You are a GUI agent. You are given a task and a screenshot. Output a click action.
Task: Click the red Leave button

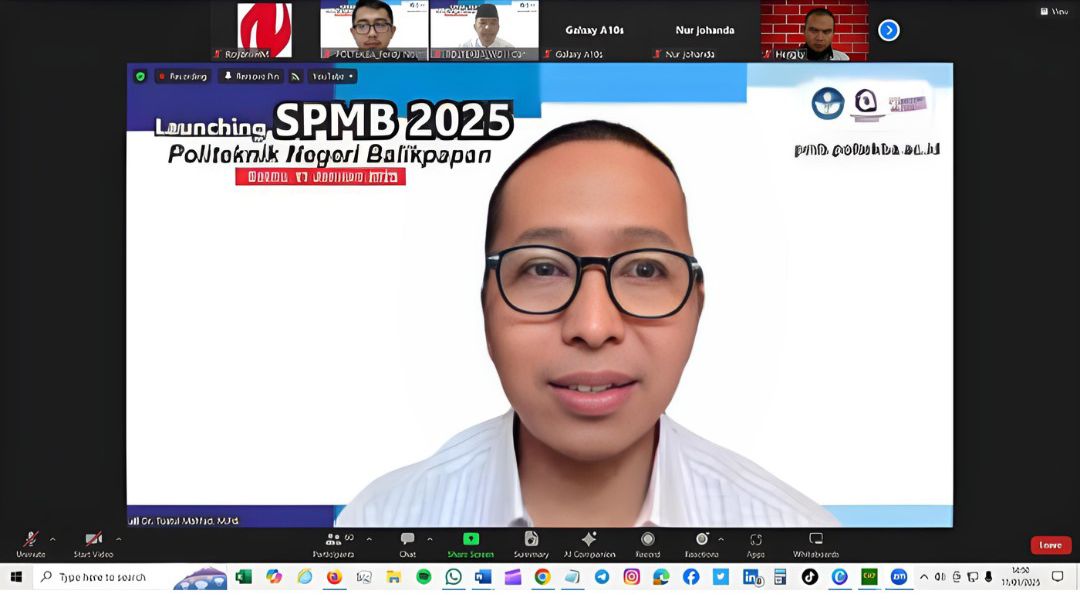(x=1050, y=545)
